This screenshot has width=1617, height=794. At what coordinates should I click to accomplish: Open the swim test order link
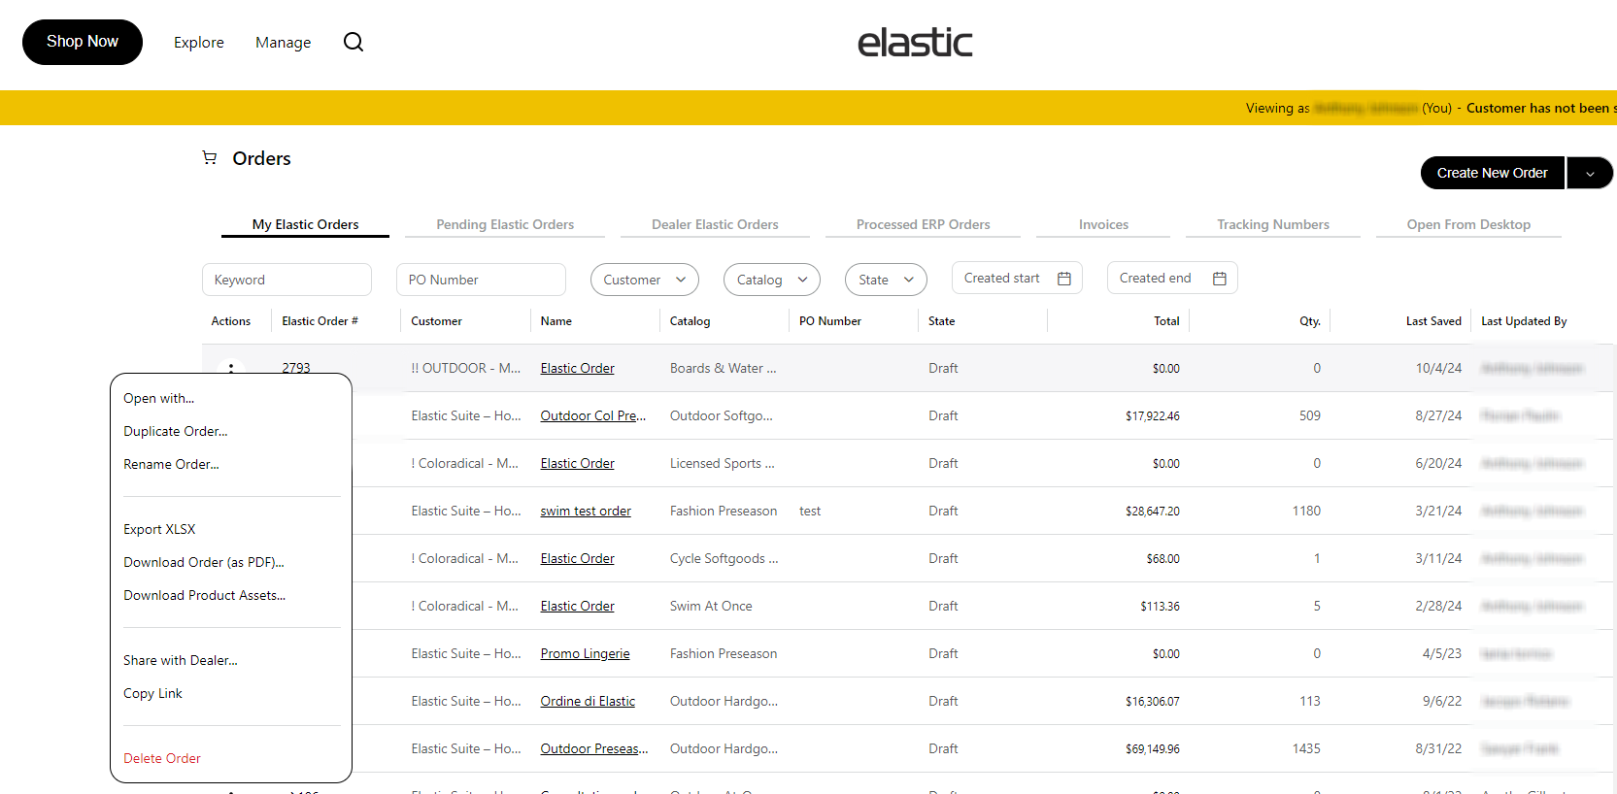click(585, 511)
